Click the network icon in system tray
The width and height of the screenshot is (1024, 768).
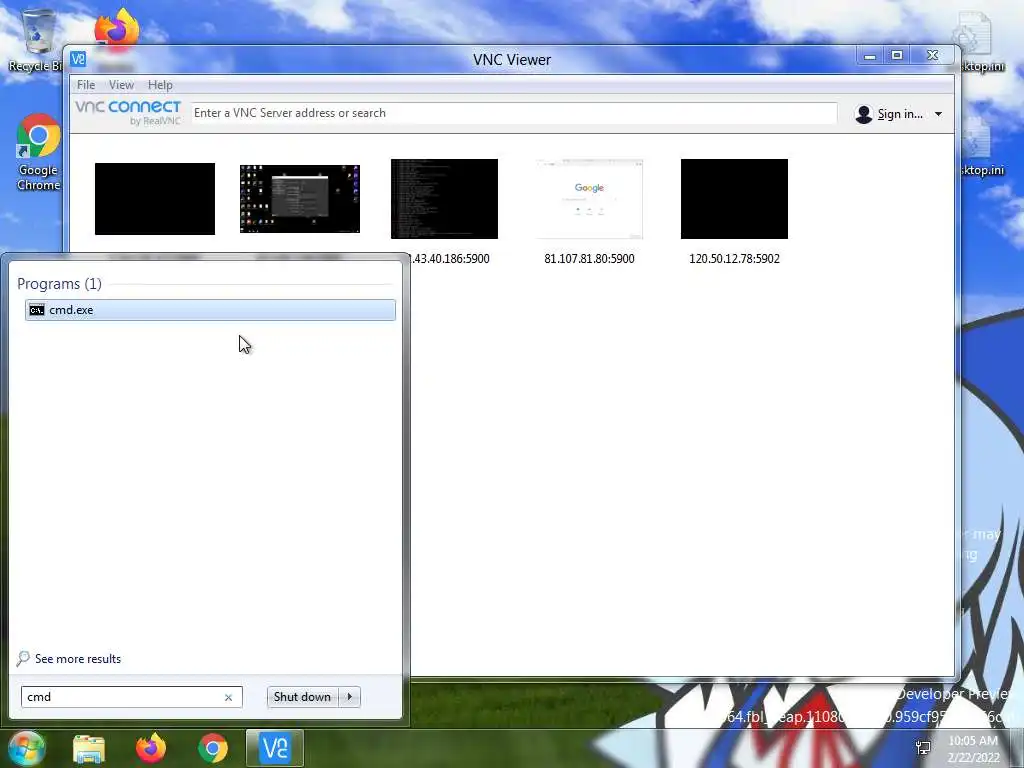click(x=923, y=748)
